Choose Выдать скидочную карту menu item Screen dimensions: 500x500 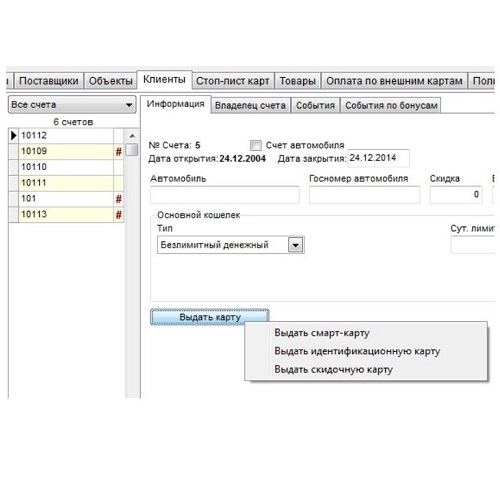[x=333, y=369]
